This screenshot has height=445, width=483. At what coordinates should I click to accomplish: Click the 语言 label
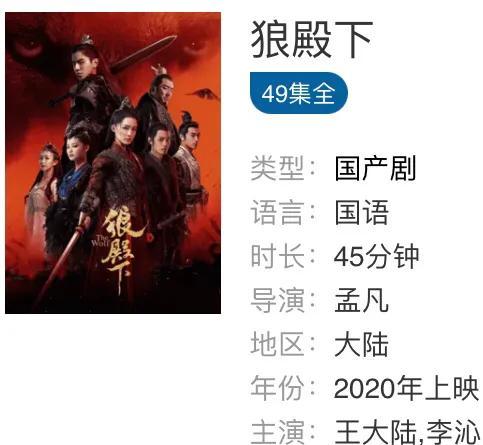coord(277,212)
